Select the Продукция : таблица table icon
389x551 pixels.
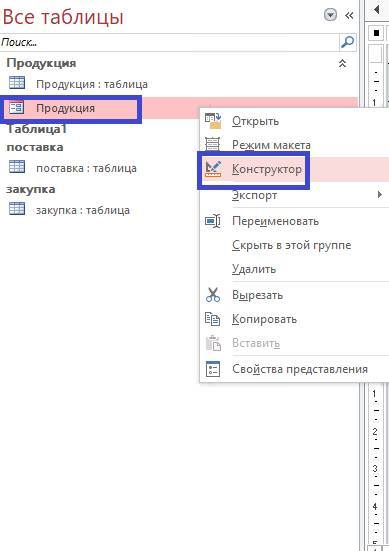pyautogui.click(x=17, y=83)
